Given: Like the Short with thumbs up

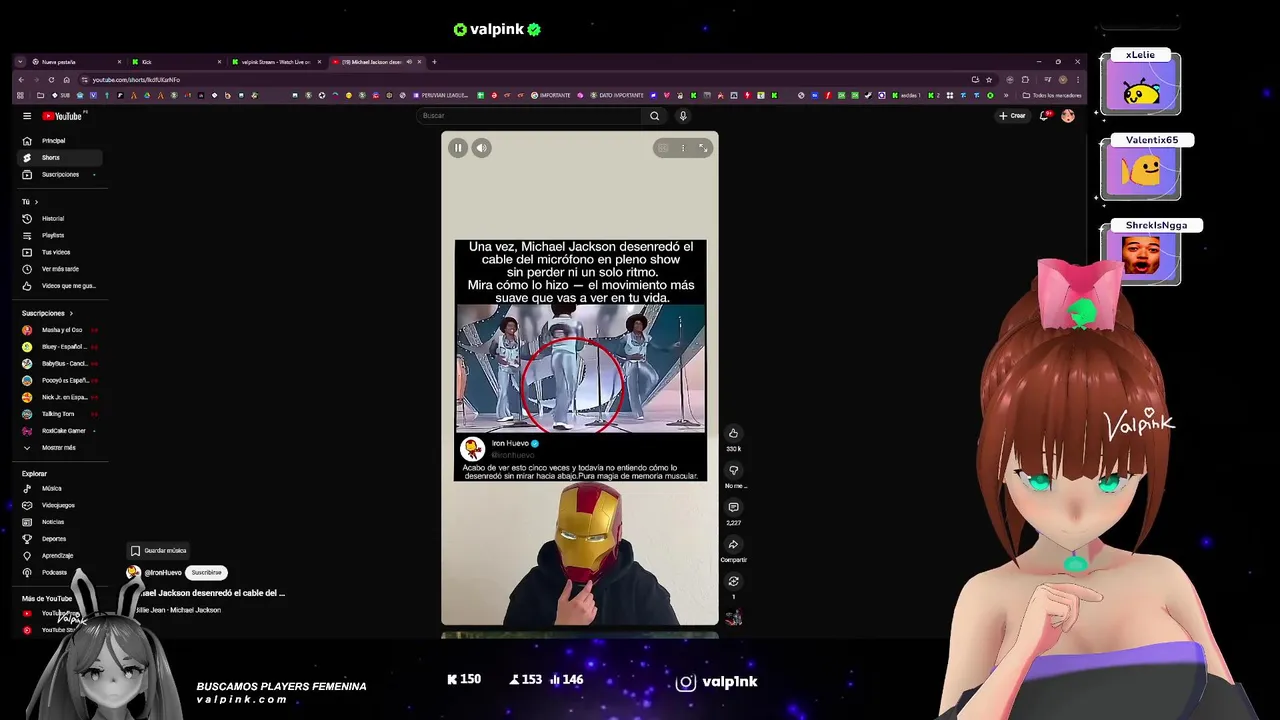Looking at the screenshot, I should pyautogui.click(x=733, y=433).
